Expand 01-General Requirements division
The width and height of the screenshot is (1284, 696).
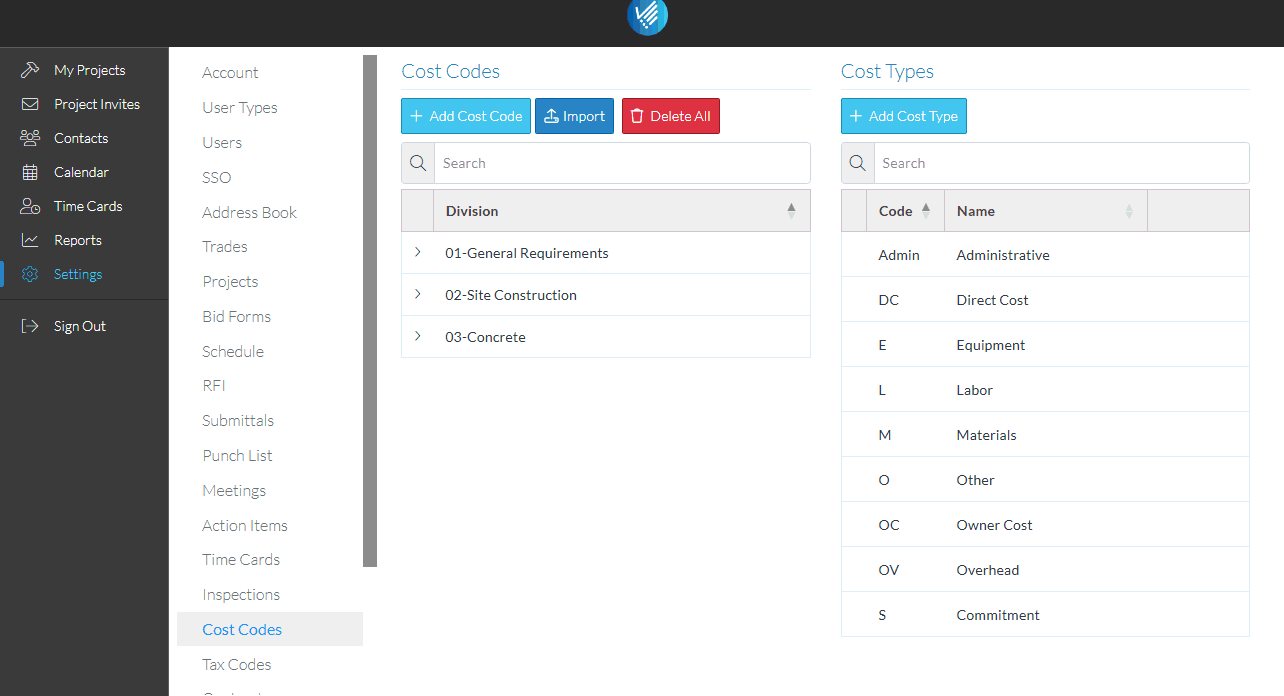point(418,253)
